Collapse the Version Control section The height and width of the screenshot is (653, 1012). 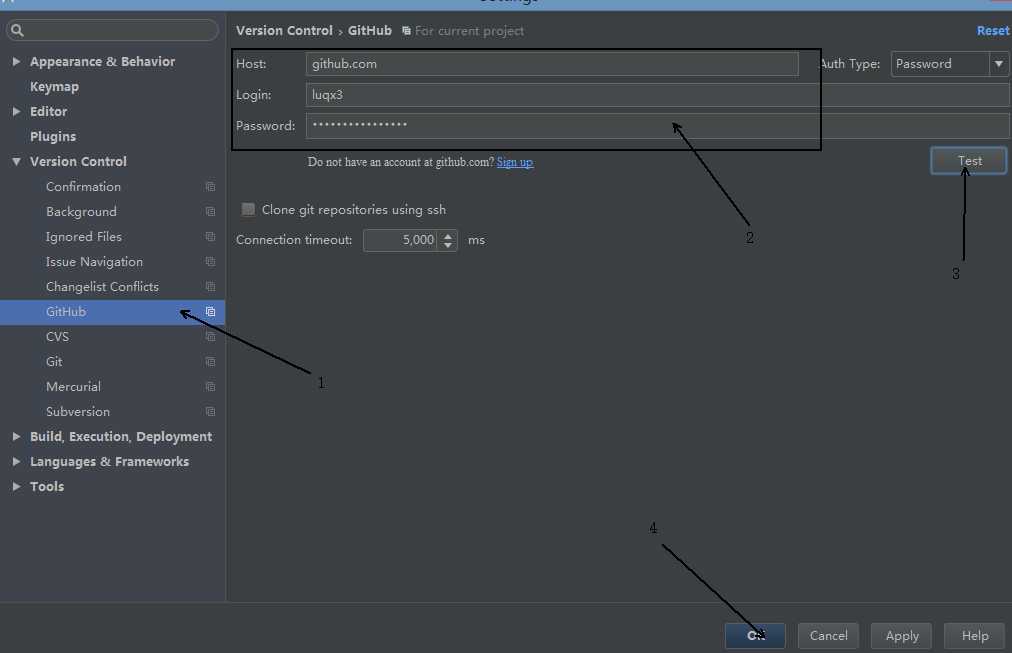(x=16, y=161)
